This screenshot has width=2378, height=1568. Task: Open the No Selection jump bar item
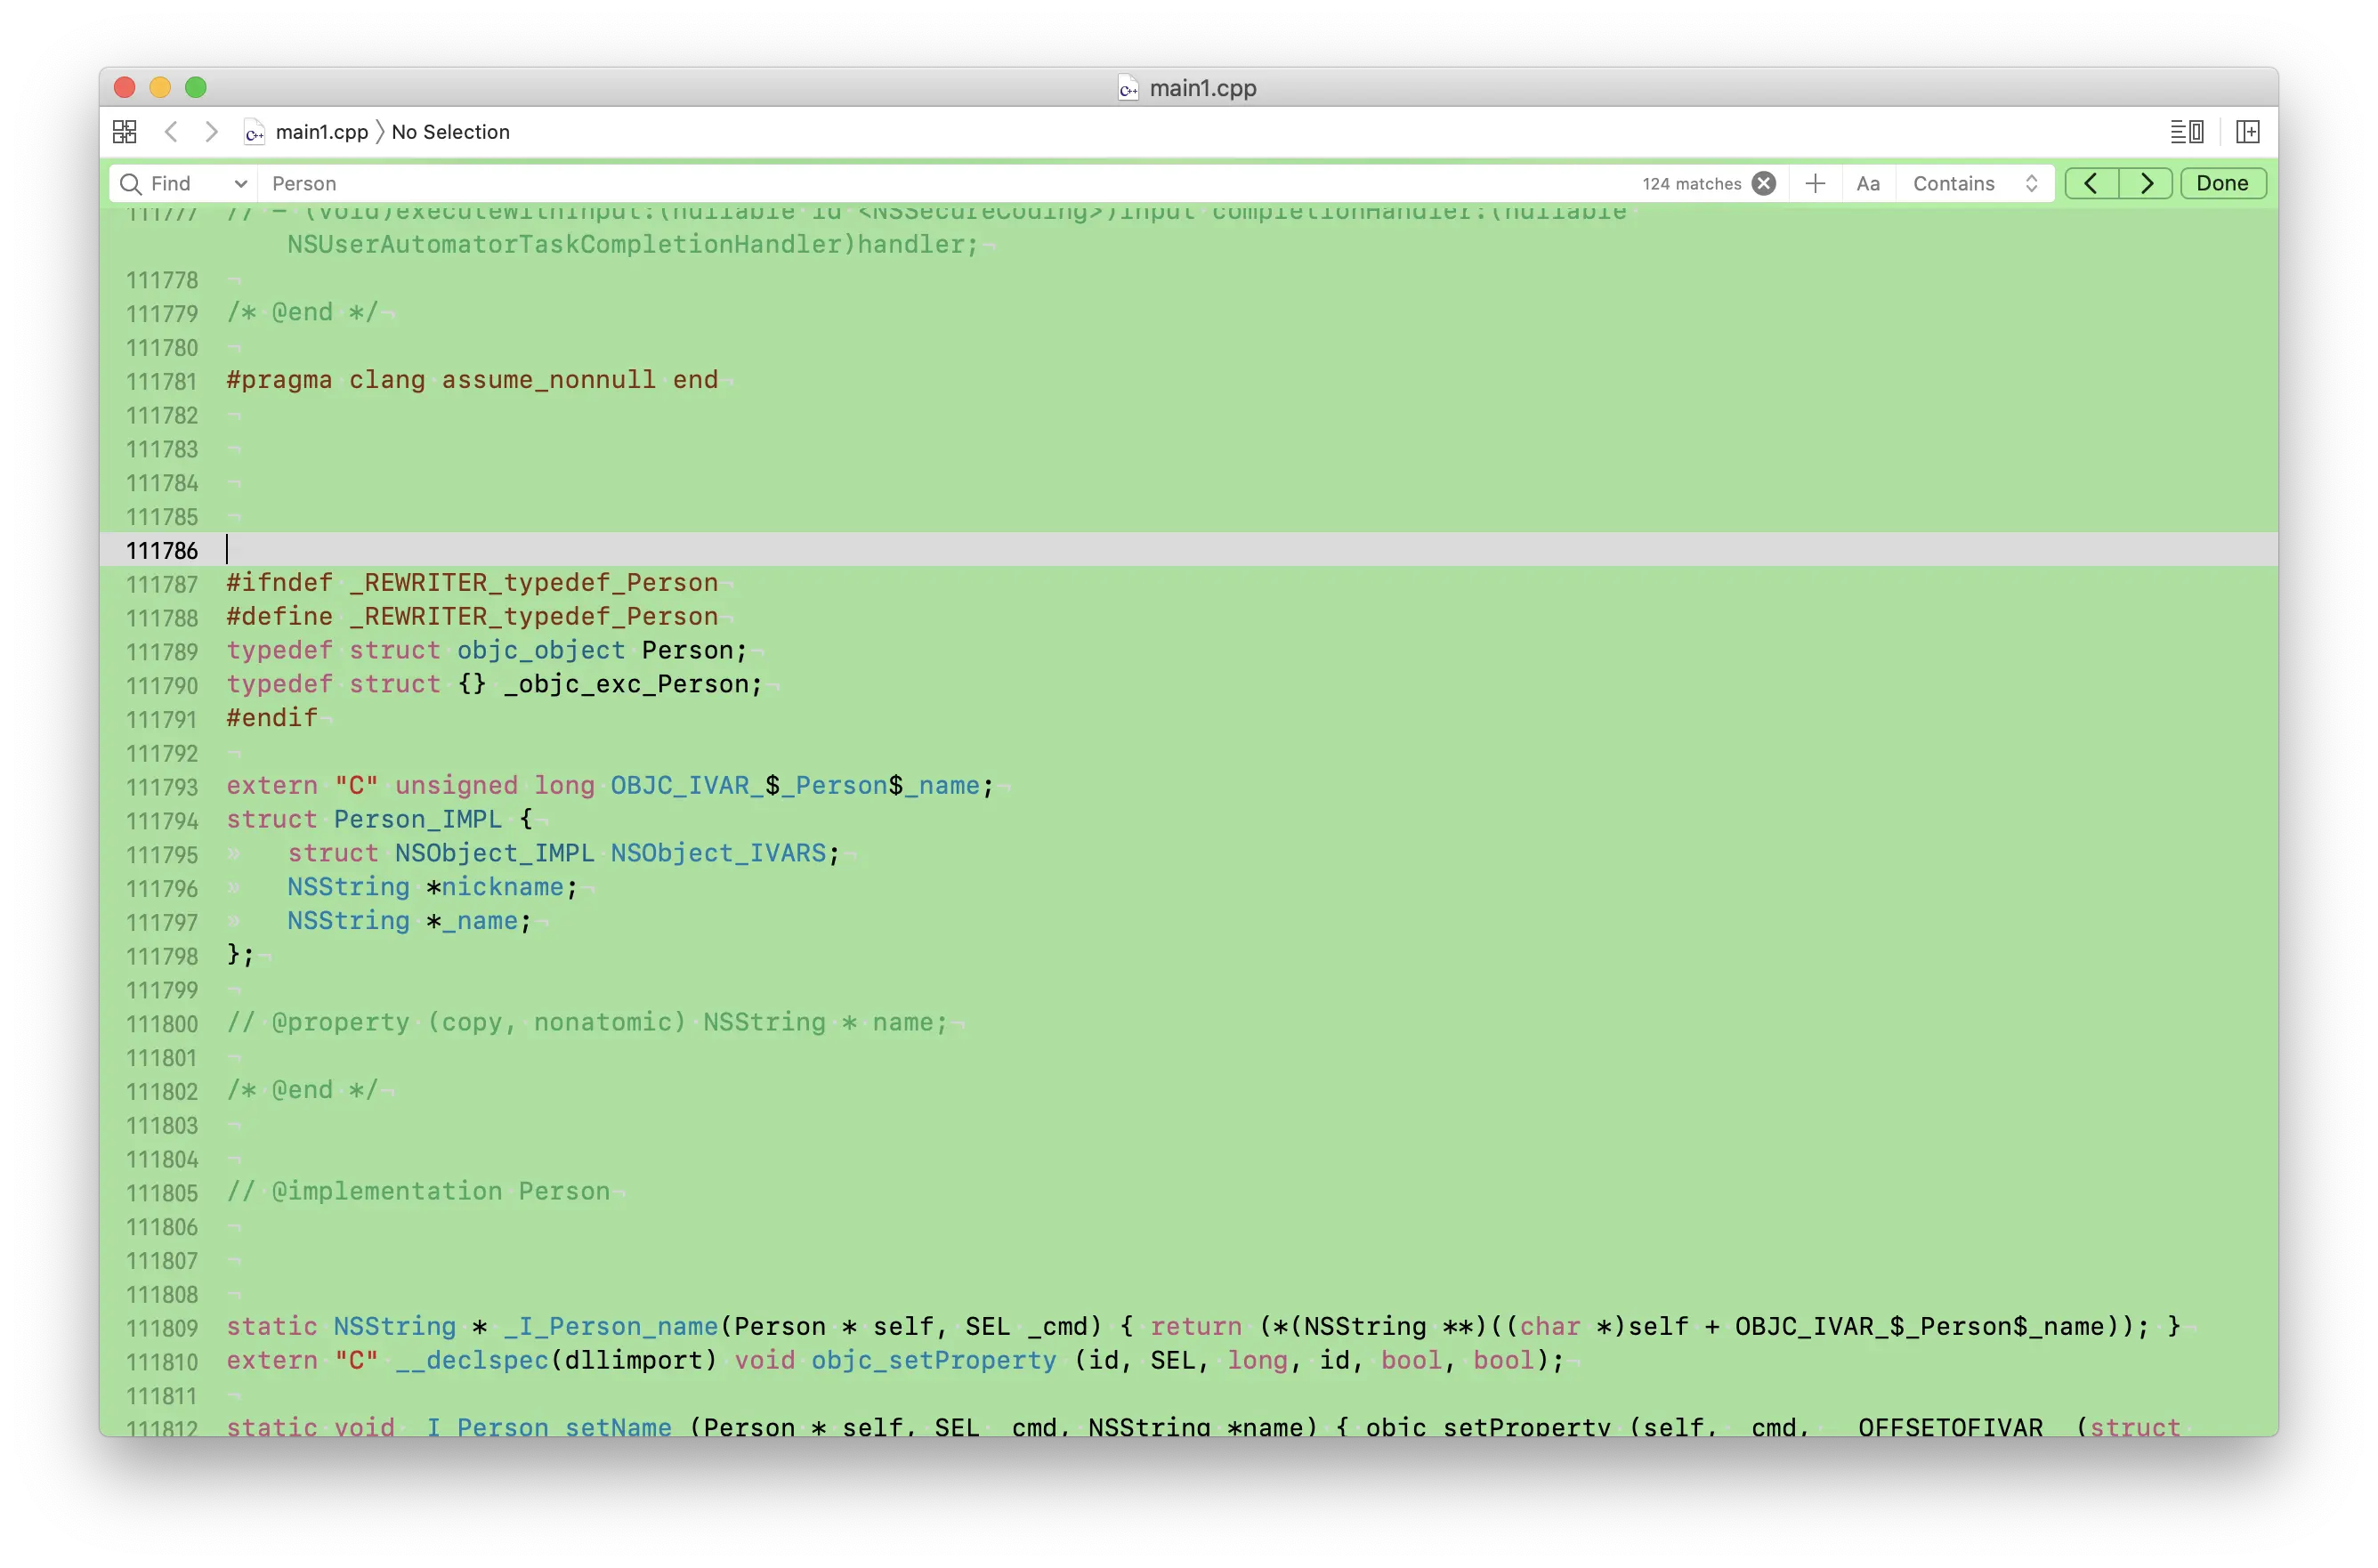450,132
